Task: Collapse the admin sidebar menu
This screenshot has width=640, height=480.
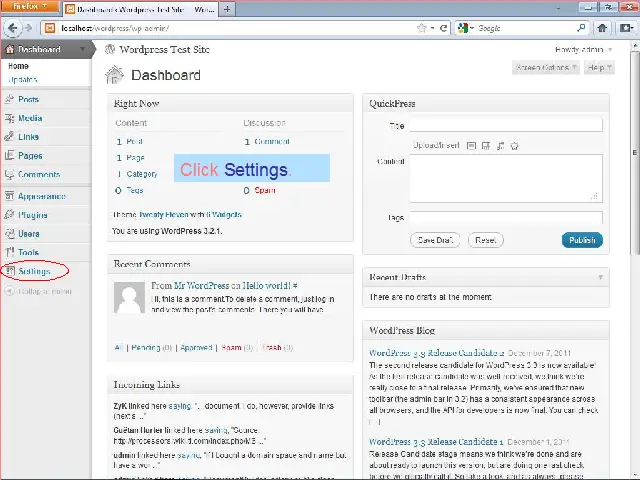Action: coord(38,291)
